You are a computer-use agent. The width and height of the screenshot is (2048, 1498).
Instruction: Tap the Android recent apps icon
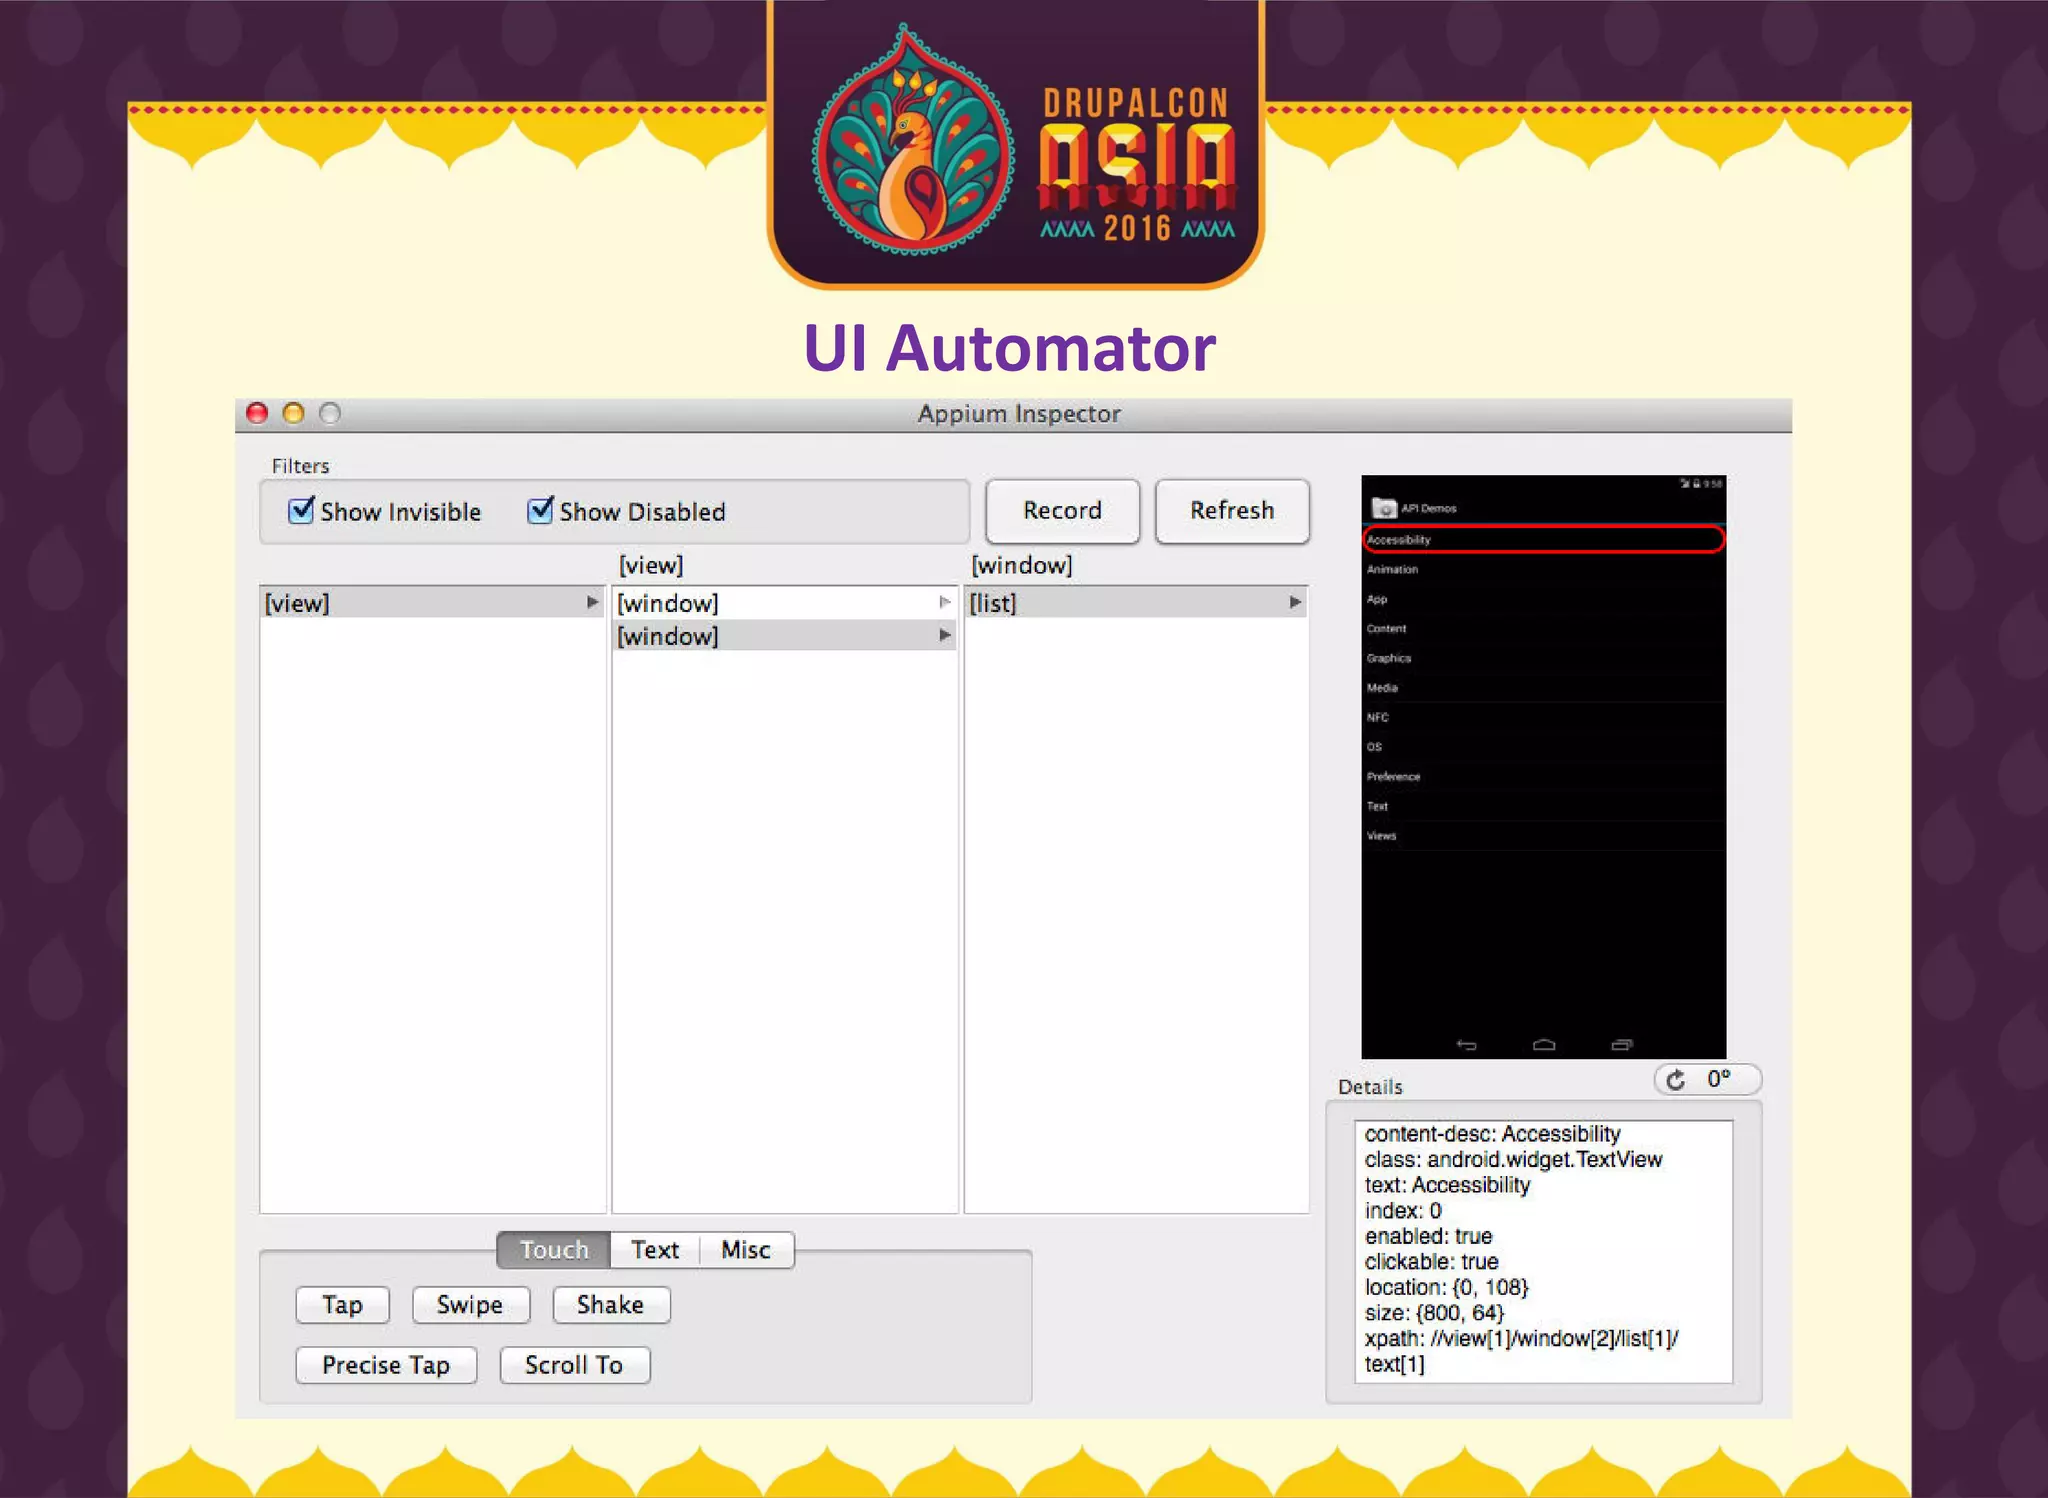(x=1622, y=1045)
